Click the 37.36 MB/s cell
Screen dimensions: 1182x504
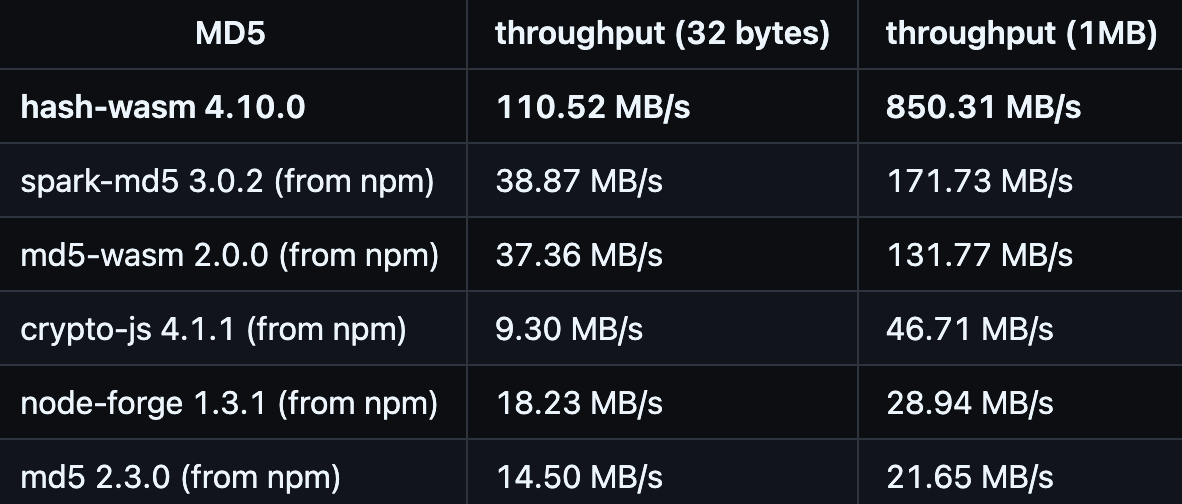pos(580,255)
